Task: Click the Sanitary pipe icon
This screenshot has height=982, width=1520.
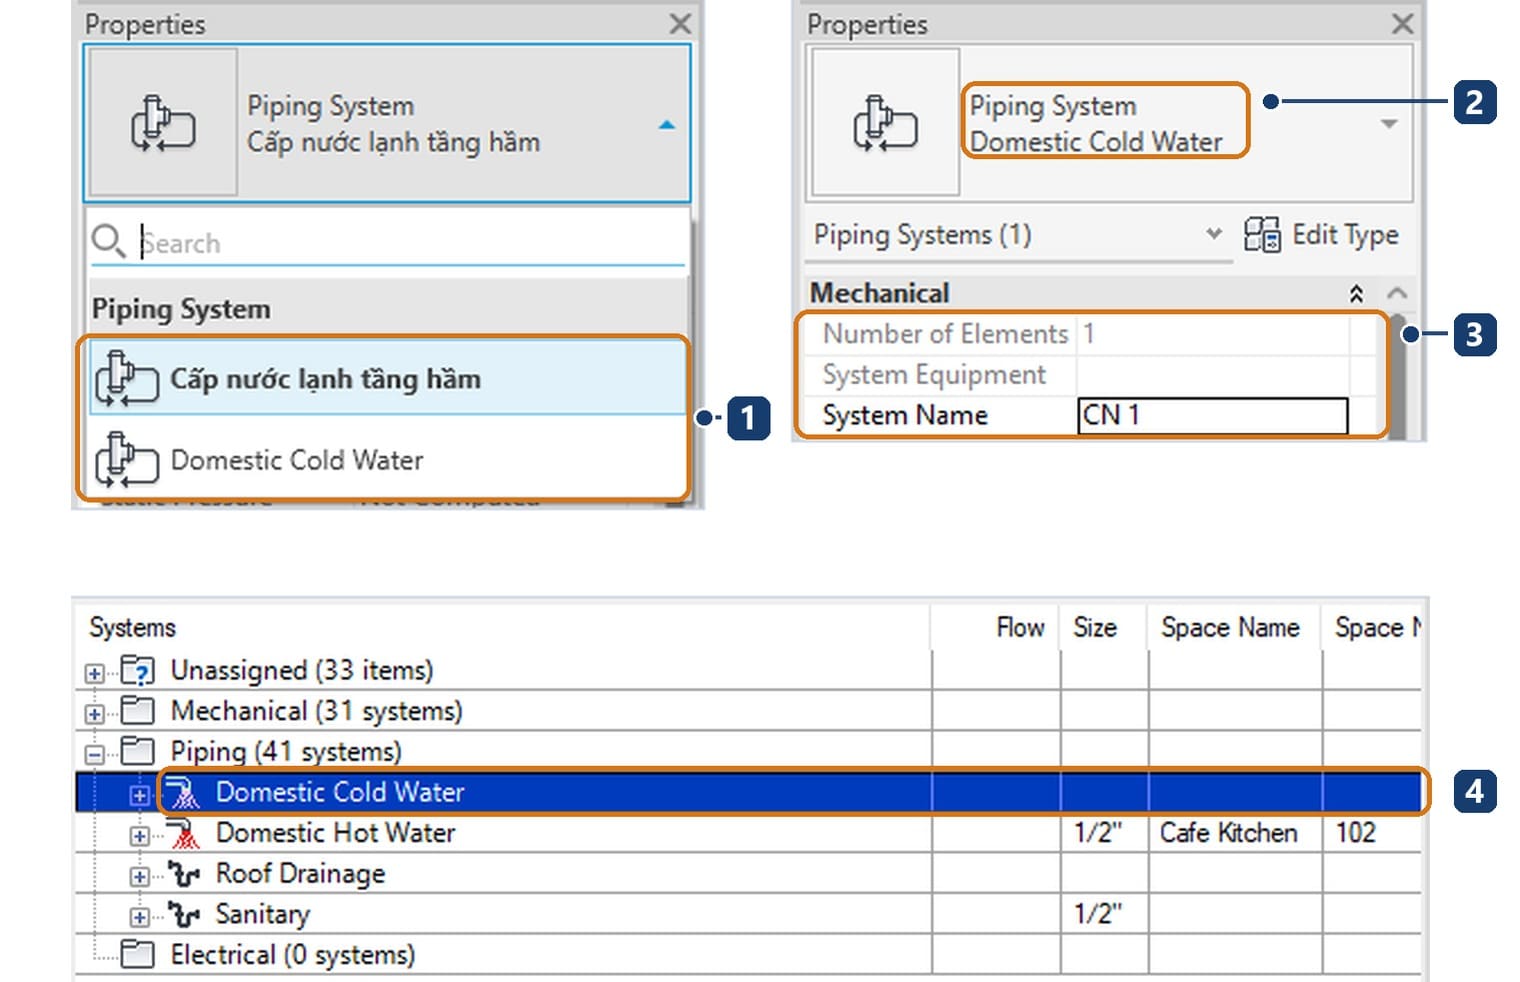Action: point(183,915)
